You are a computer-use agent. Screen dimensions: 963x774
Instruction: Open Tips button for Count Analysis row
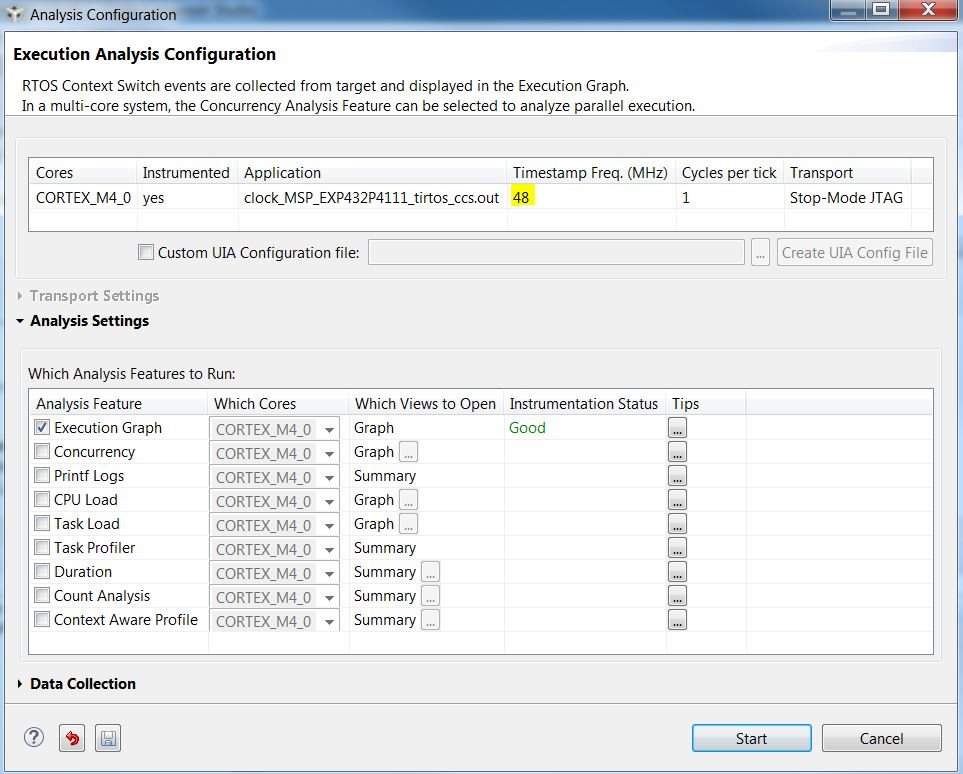coord(677,596)
